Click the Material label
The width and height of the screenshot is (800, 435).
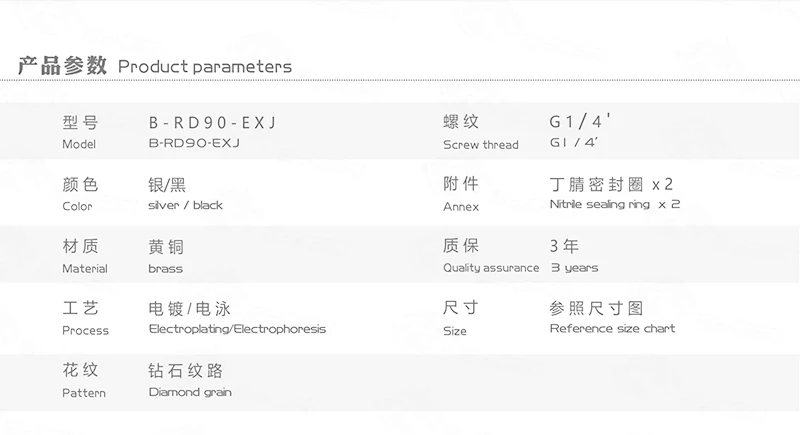coord(85,269)
